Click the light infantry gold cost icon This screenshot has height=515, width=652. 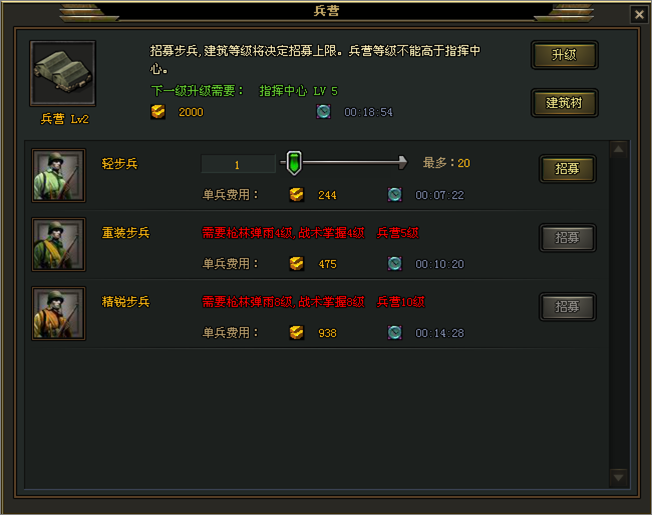click(x=296, y=194)
